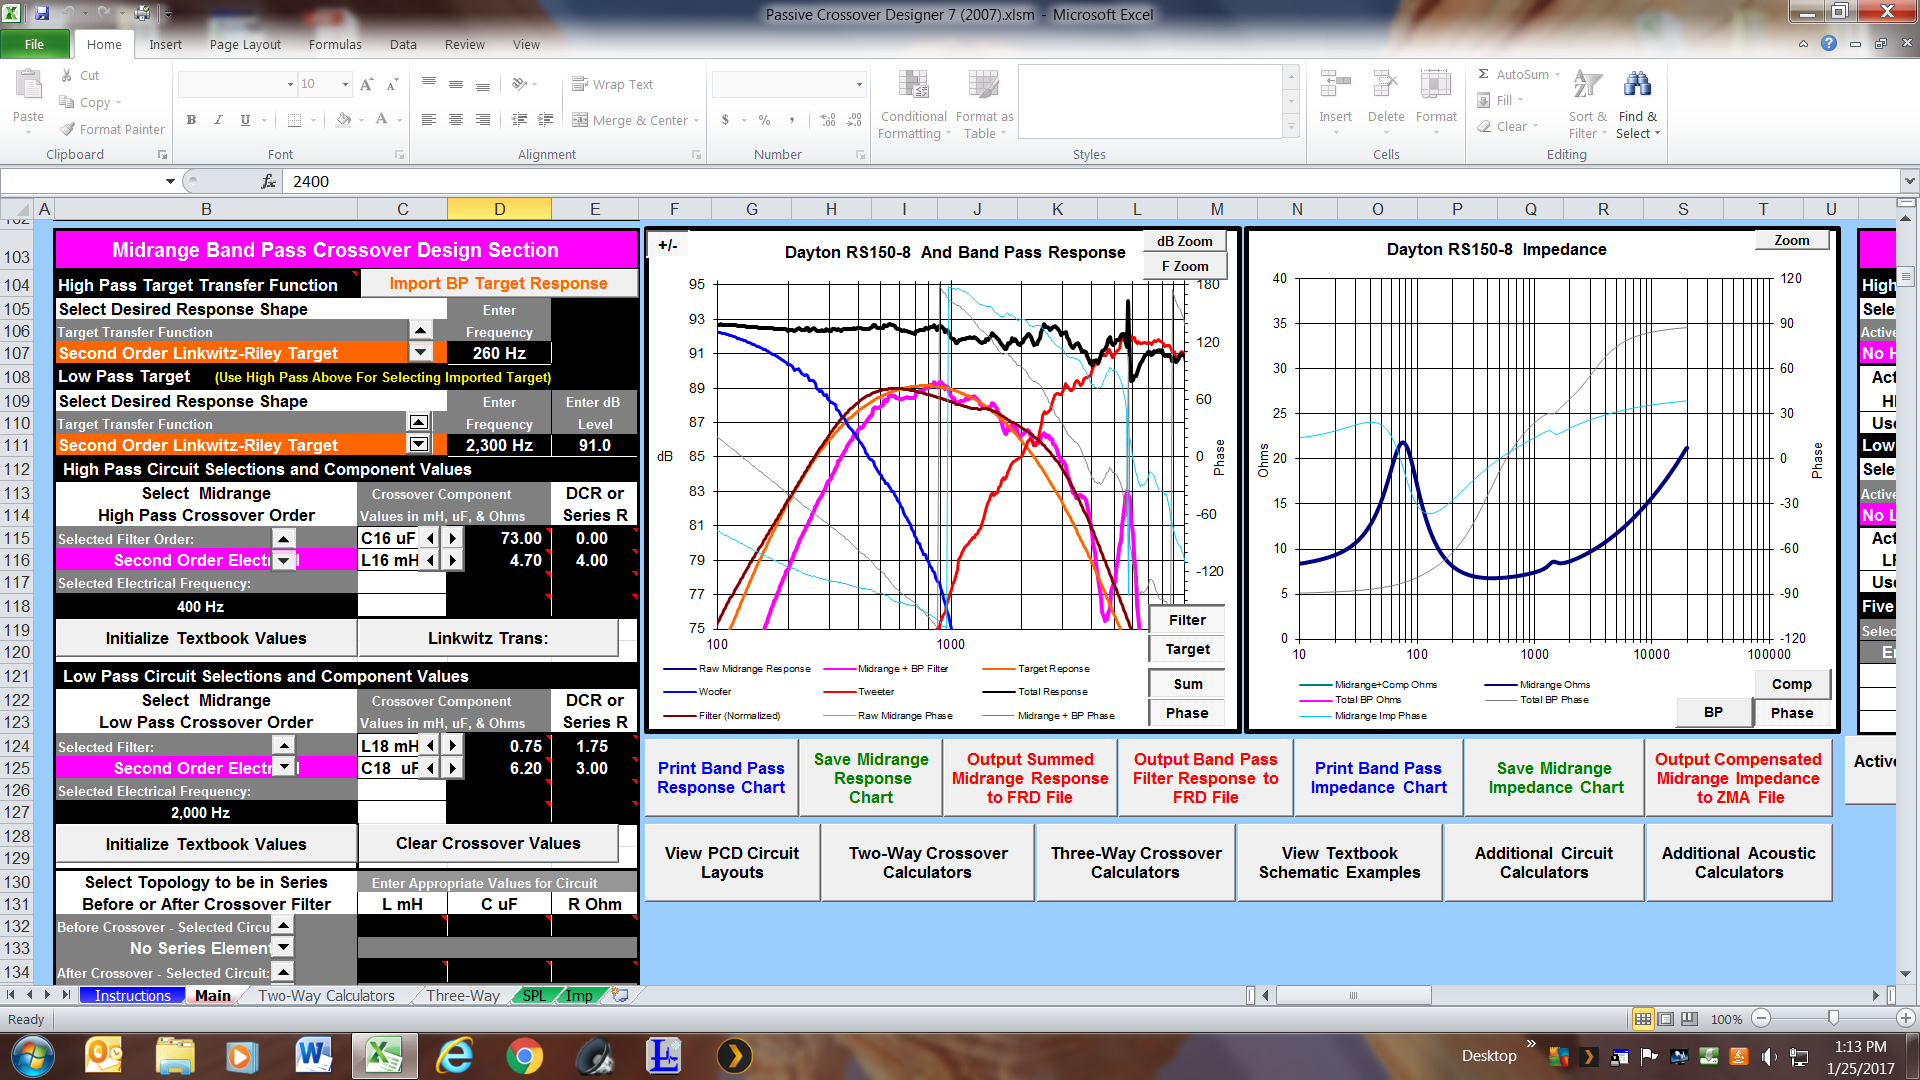Open Low Pass Selected Filter dropdown

tap(284, 767)
